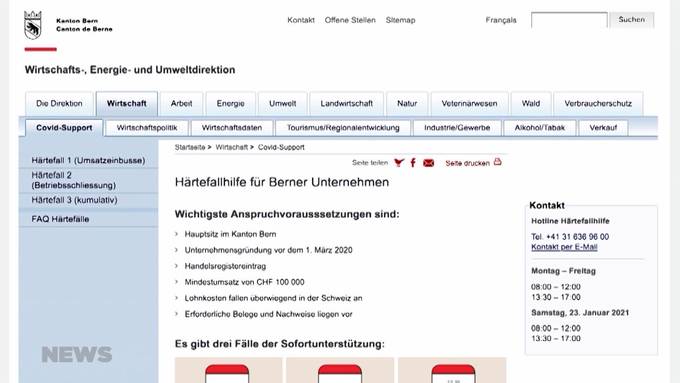This screenshot has height=383, width=680.
Task: Select the Wirtschaftspolitik sub-tab
Action: (147, 128)
